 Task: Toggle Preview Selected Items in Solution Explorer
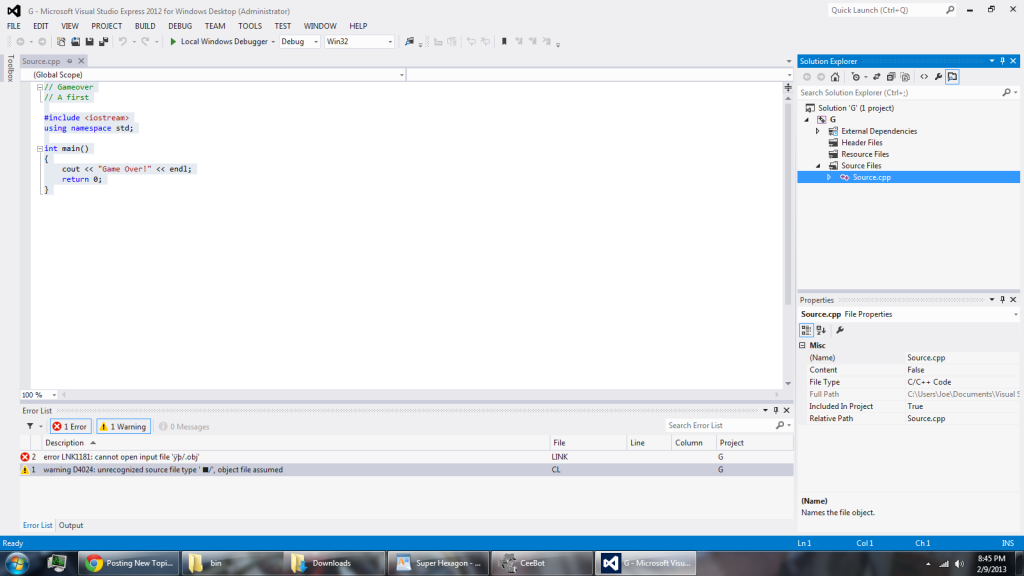pyautogui.click(x=953, y=77)
